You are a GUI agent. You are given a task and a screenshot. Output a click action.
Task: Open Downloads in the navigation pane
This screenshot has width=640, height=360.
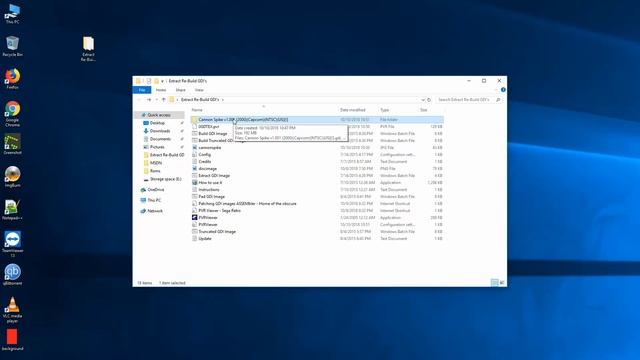[x=160, y=131]
